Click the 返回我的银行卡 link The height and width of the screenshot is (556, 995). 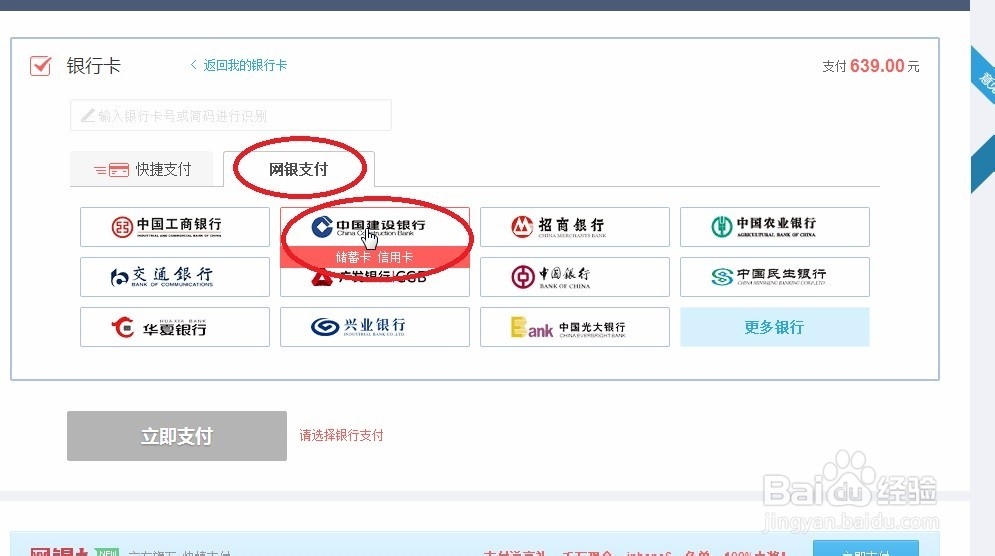245,65
